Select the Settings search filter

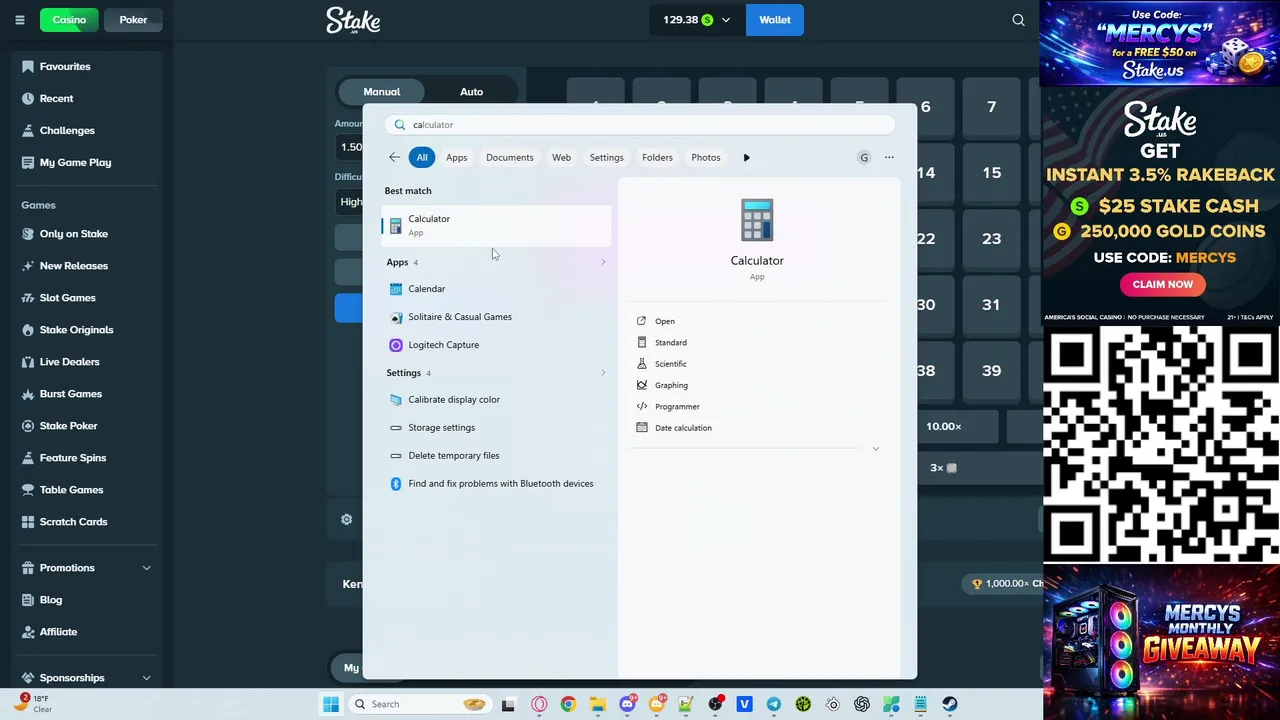coord(606,157)
